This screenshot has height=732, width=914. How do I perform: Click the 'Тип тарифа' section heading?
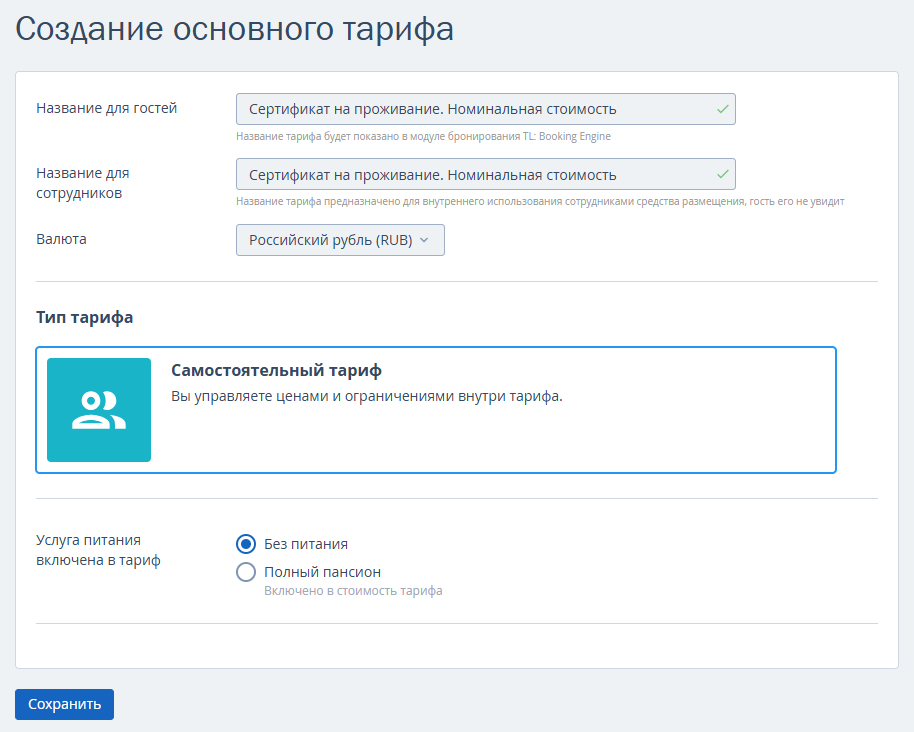[x=85, y=317]
